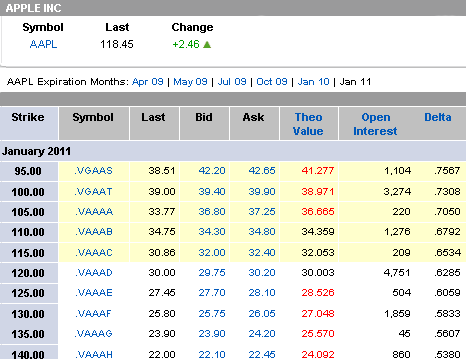The image size is (466, 364).
Task: Open option symbol .VAAAF
Action: click(93, 314)
